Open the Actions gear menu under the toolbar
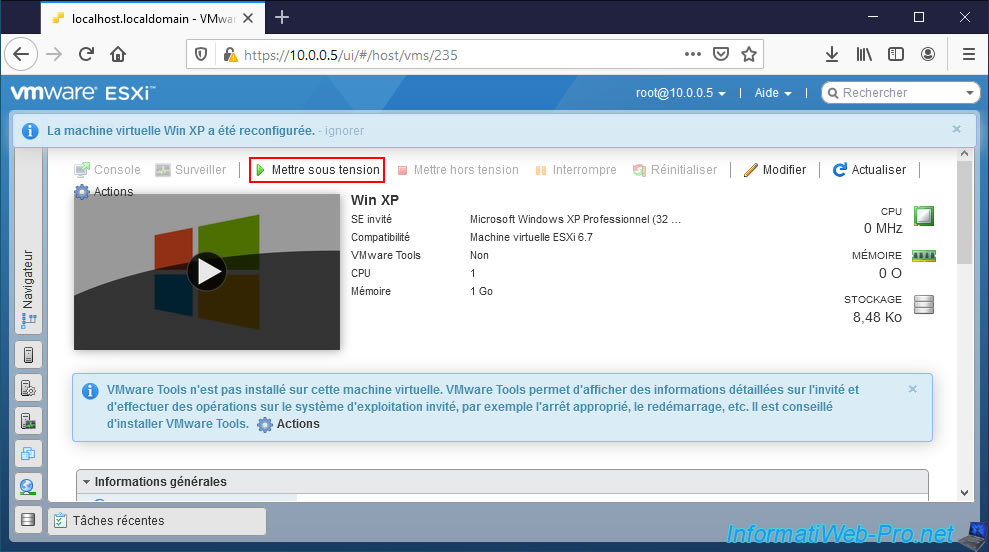Screen dimensions: 989x552 tap(104, 192)
